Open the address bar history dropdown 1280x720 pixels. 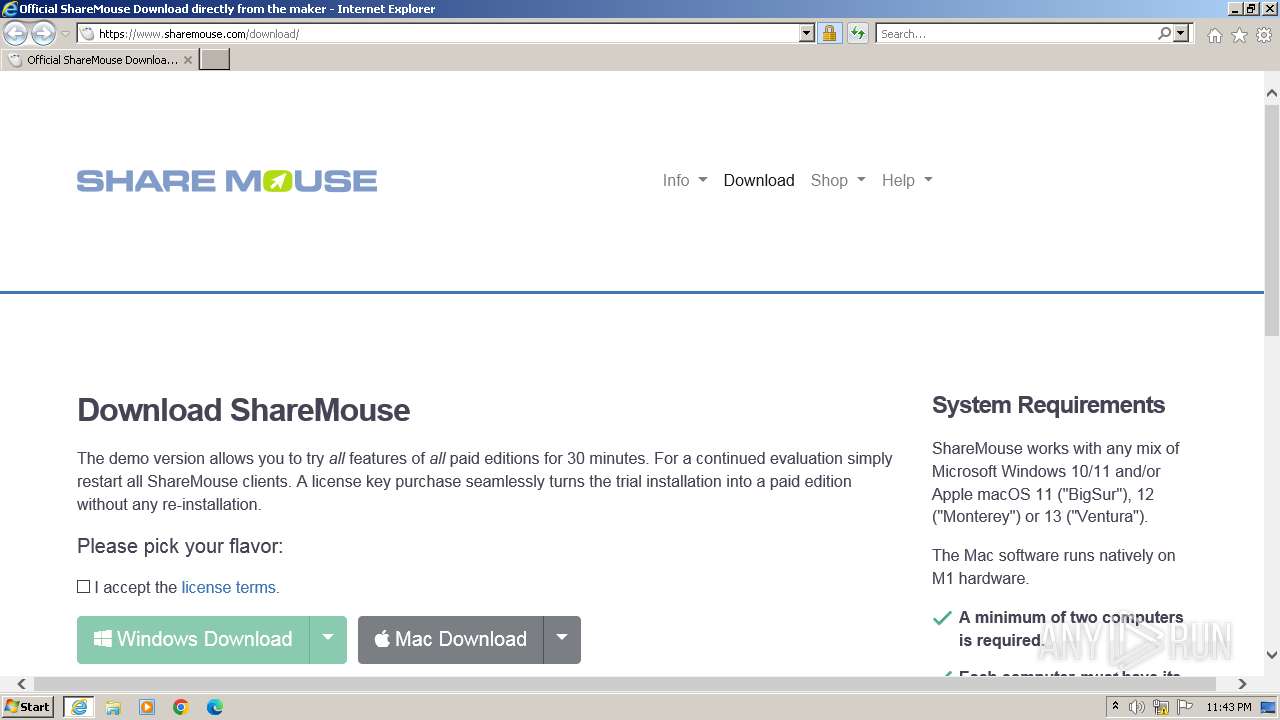pos(807,33)
